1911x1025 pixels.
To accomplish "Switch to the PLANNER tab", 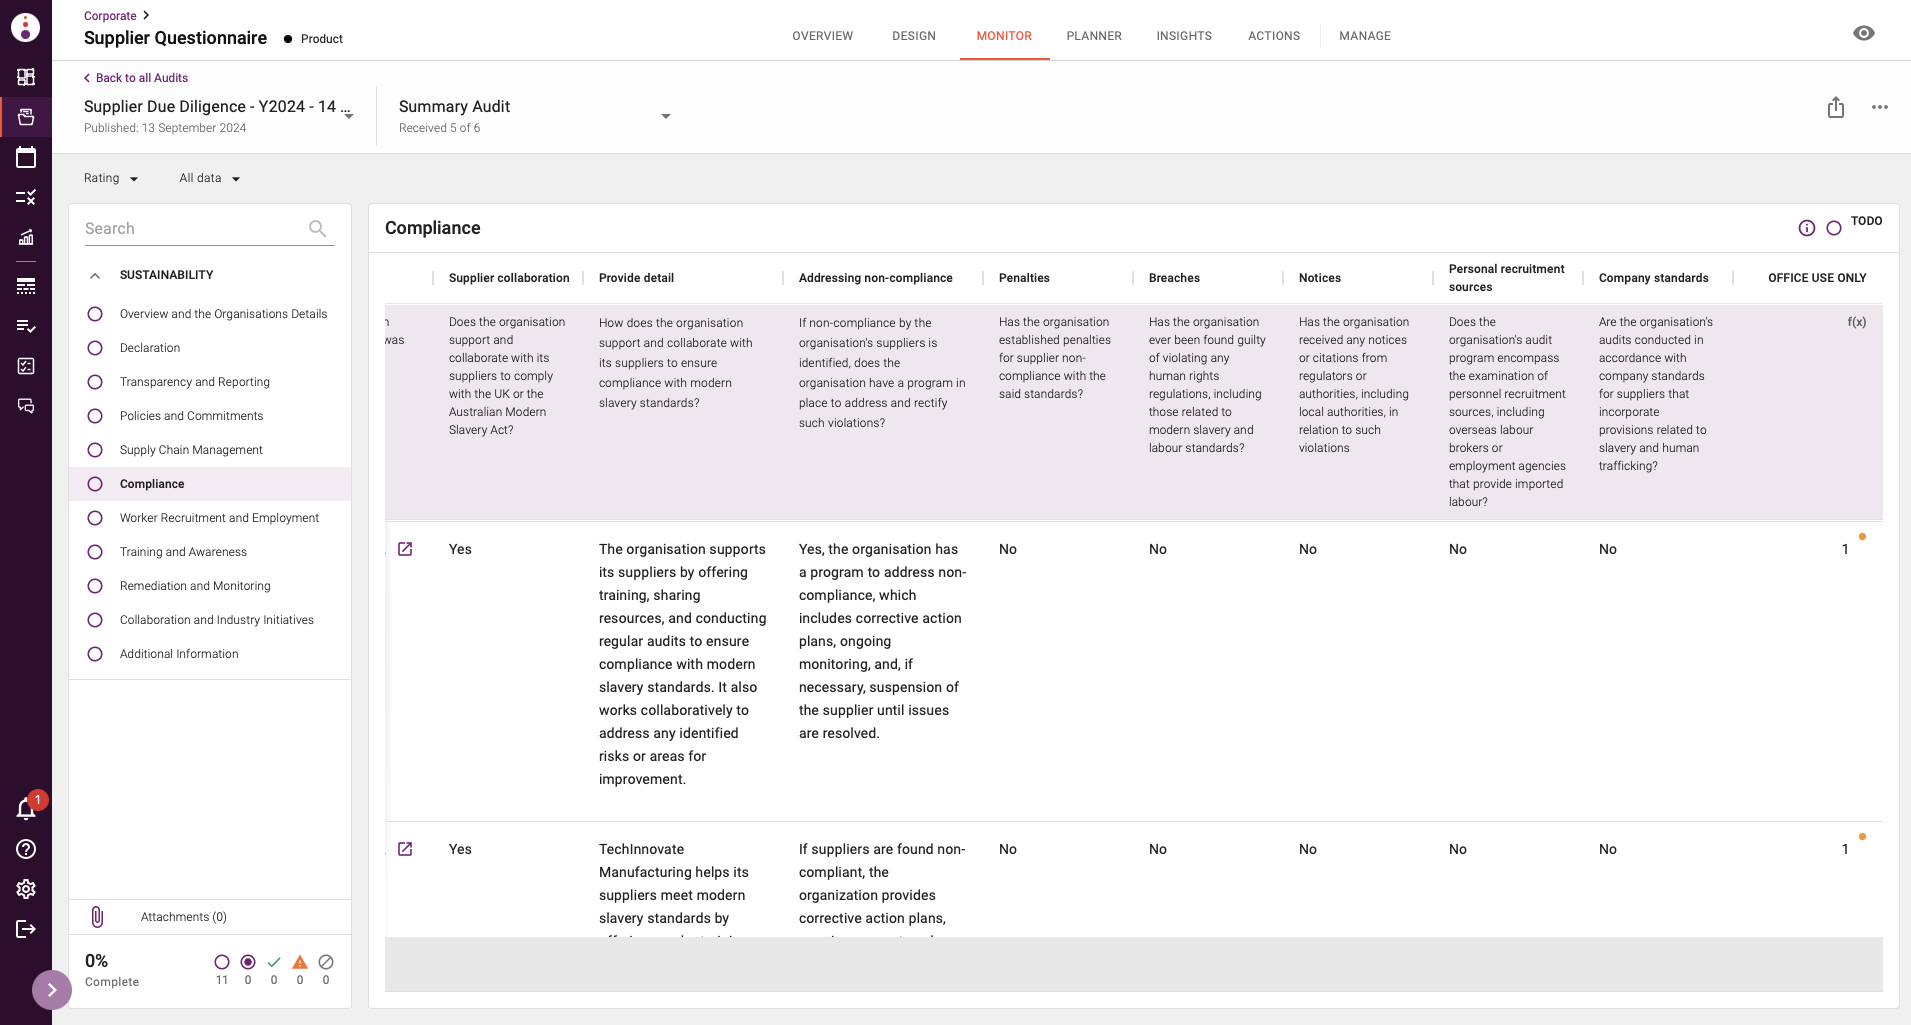I will point(1094,36).
